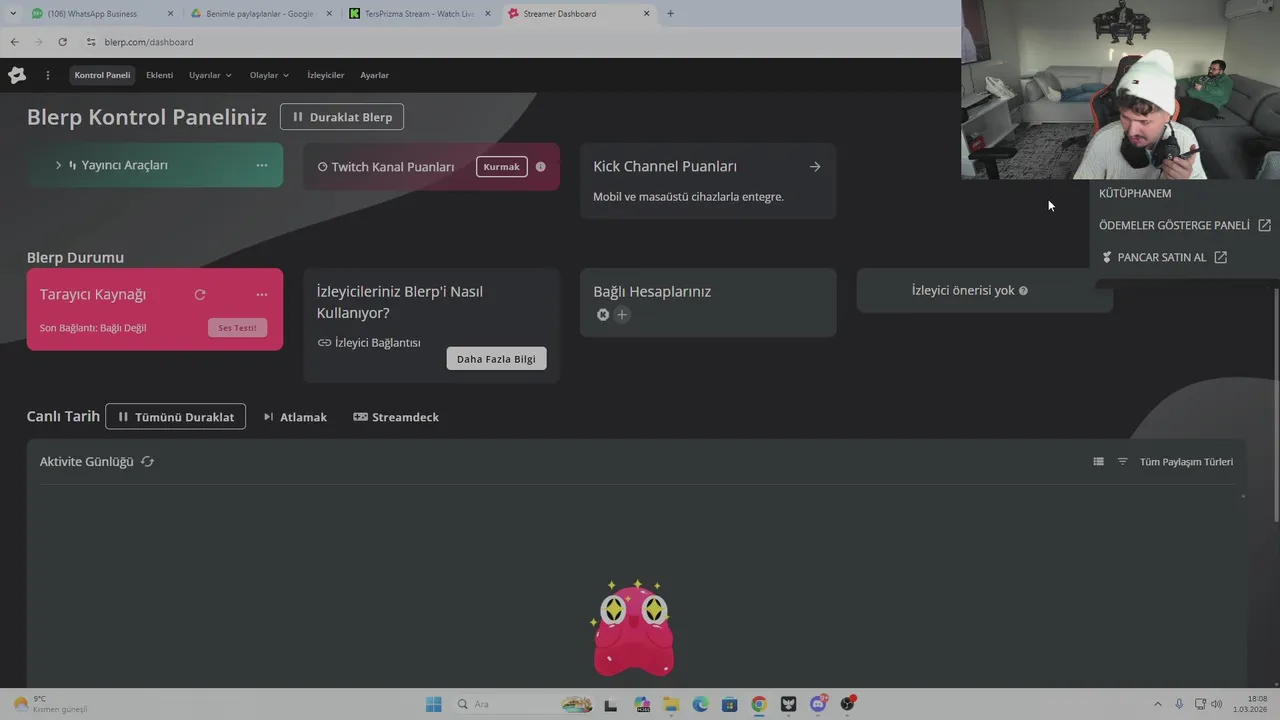Open the Ayarlar menu item
The image size is (1280, 720).
point(374,75)
